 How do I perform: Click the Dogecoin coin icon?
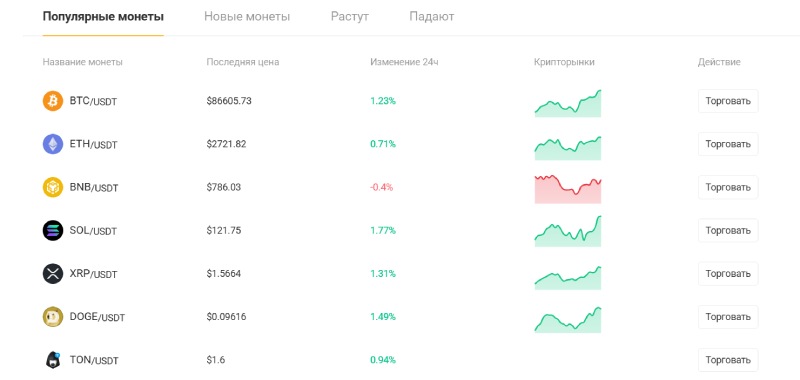click(x=53, y=317)
